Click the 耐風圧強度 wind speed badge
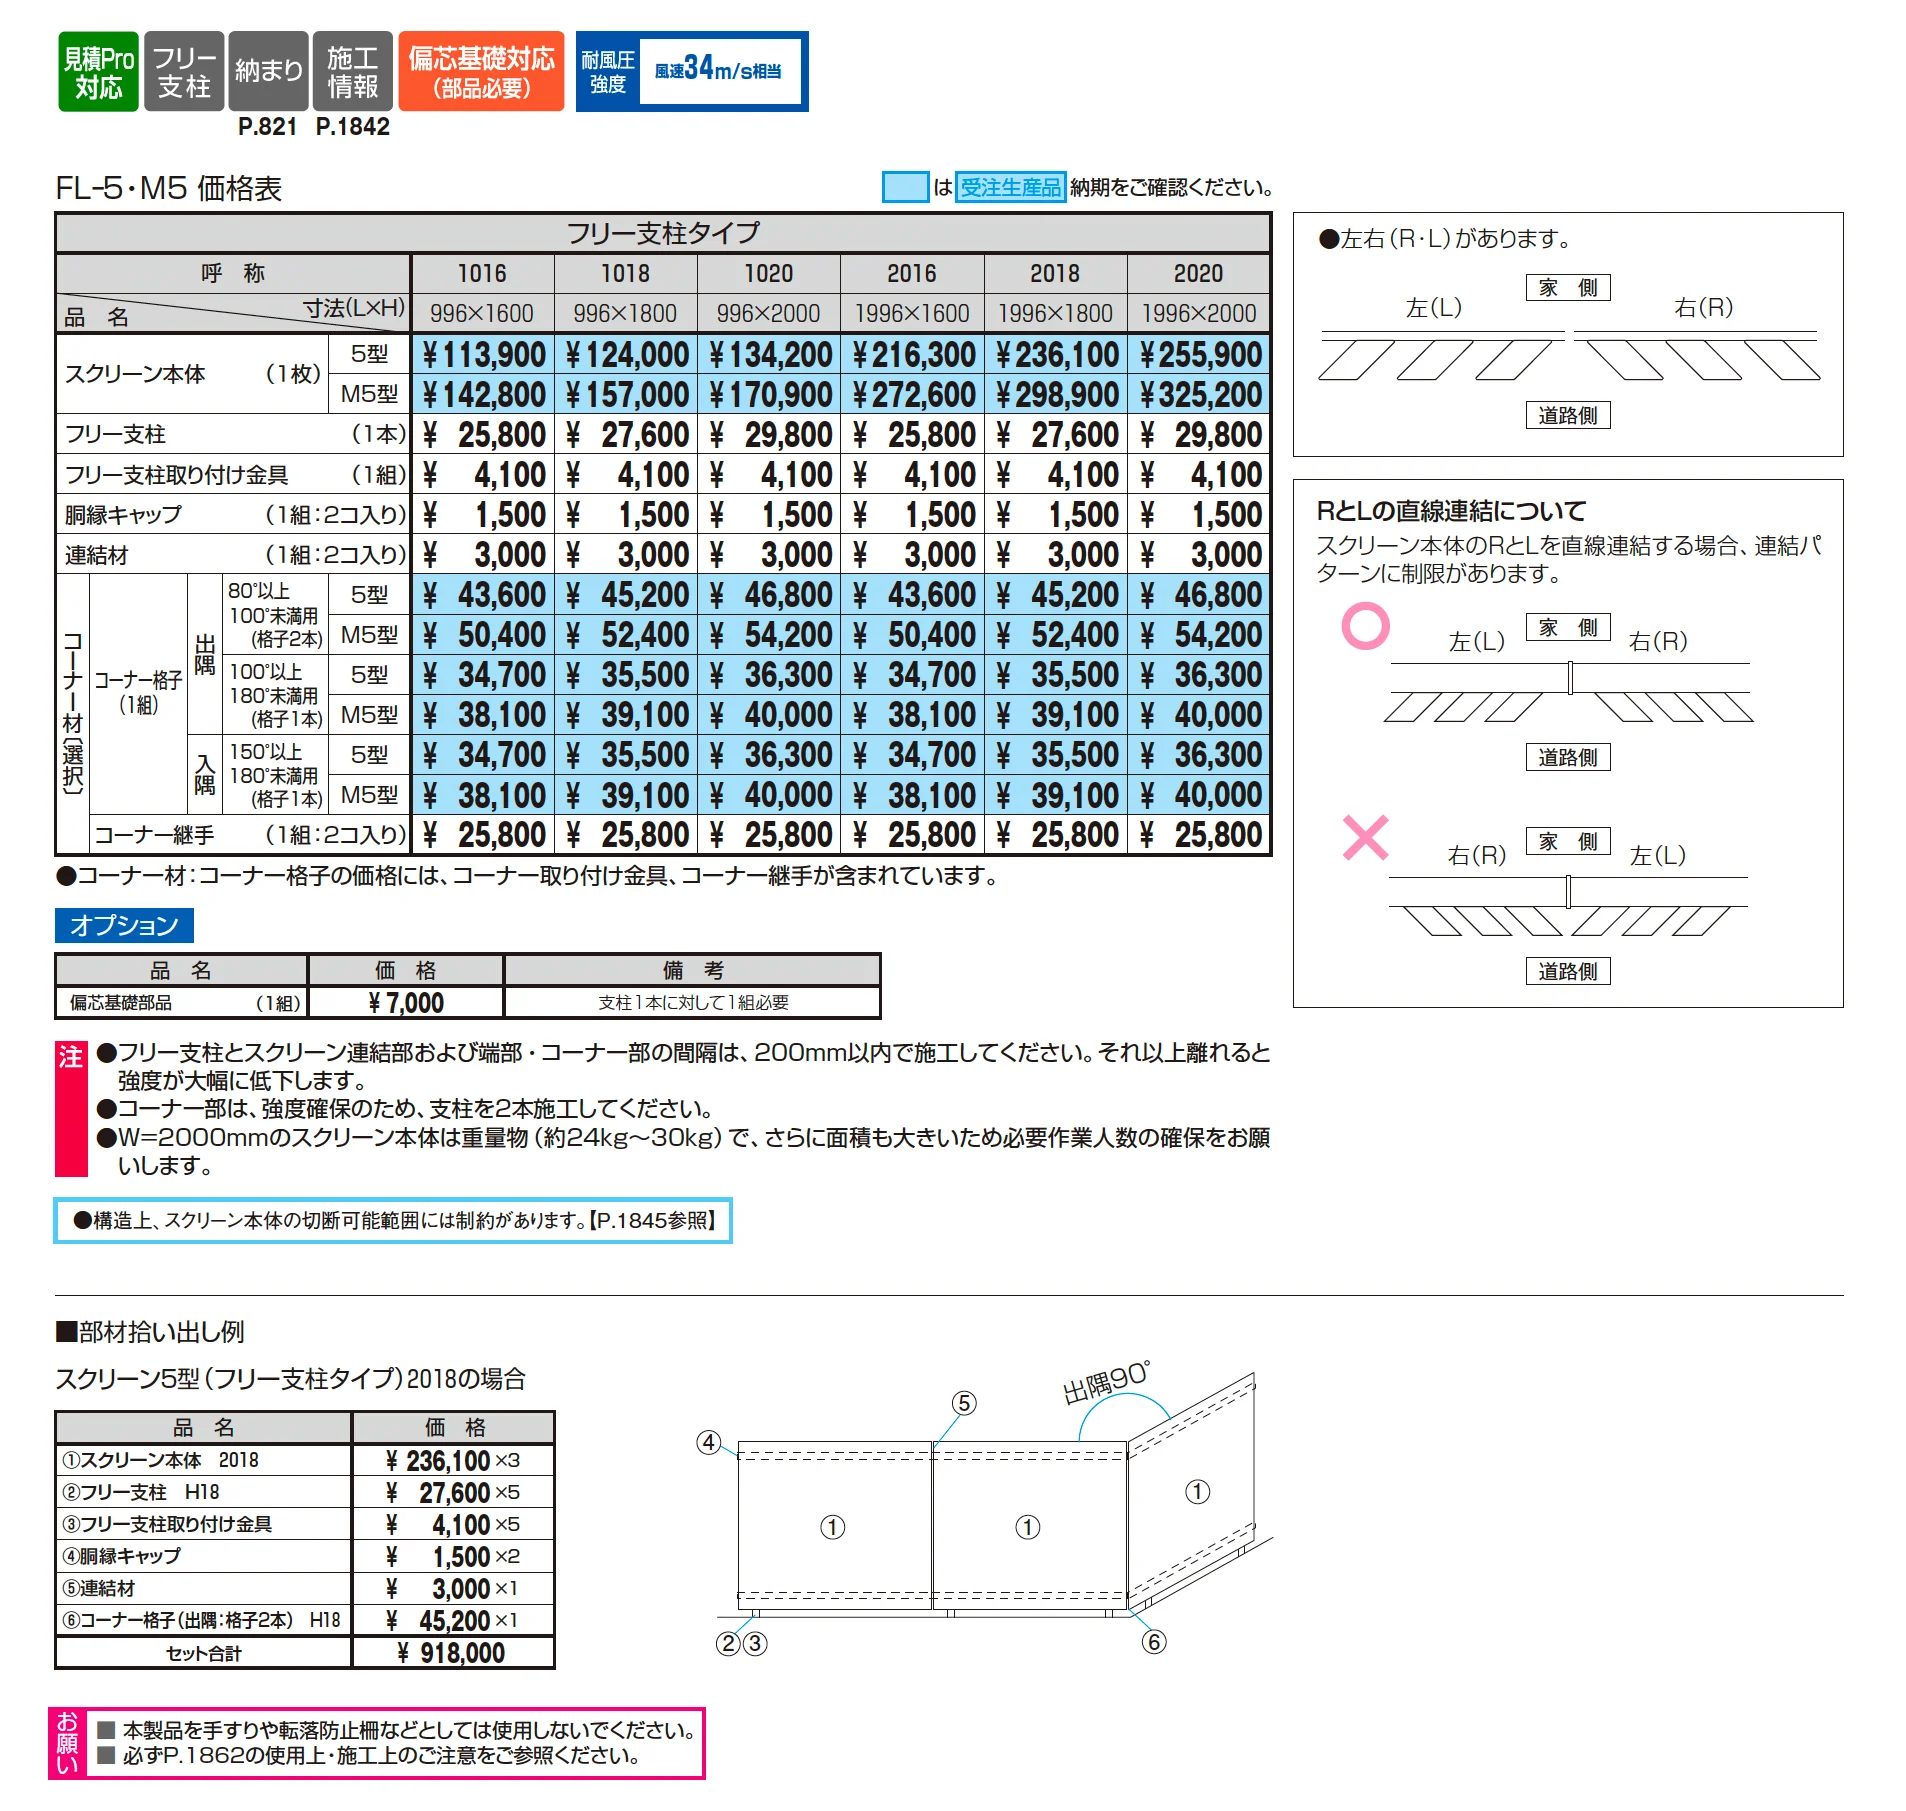This screenshot has height=1811, width=1906. [692, 71]
